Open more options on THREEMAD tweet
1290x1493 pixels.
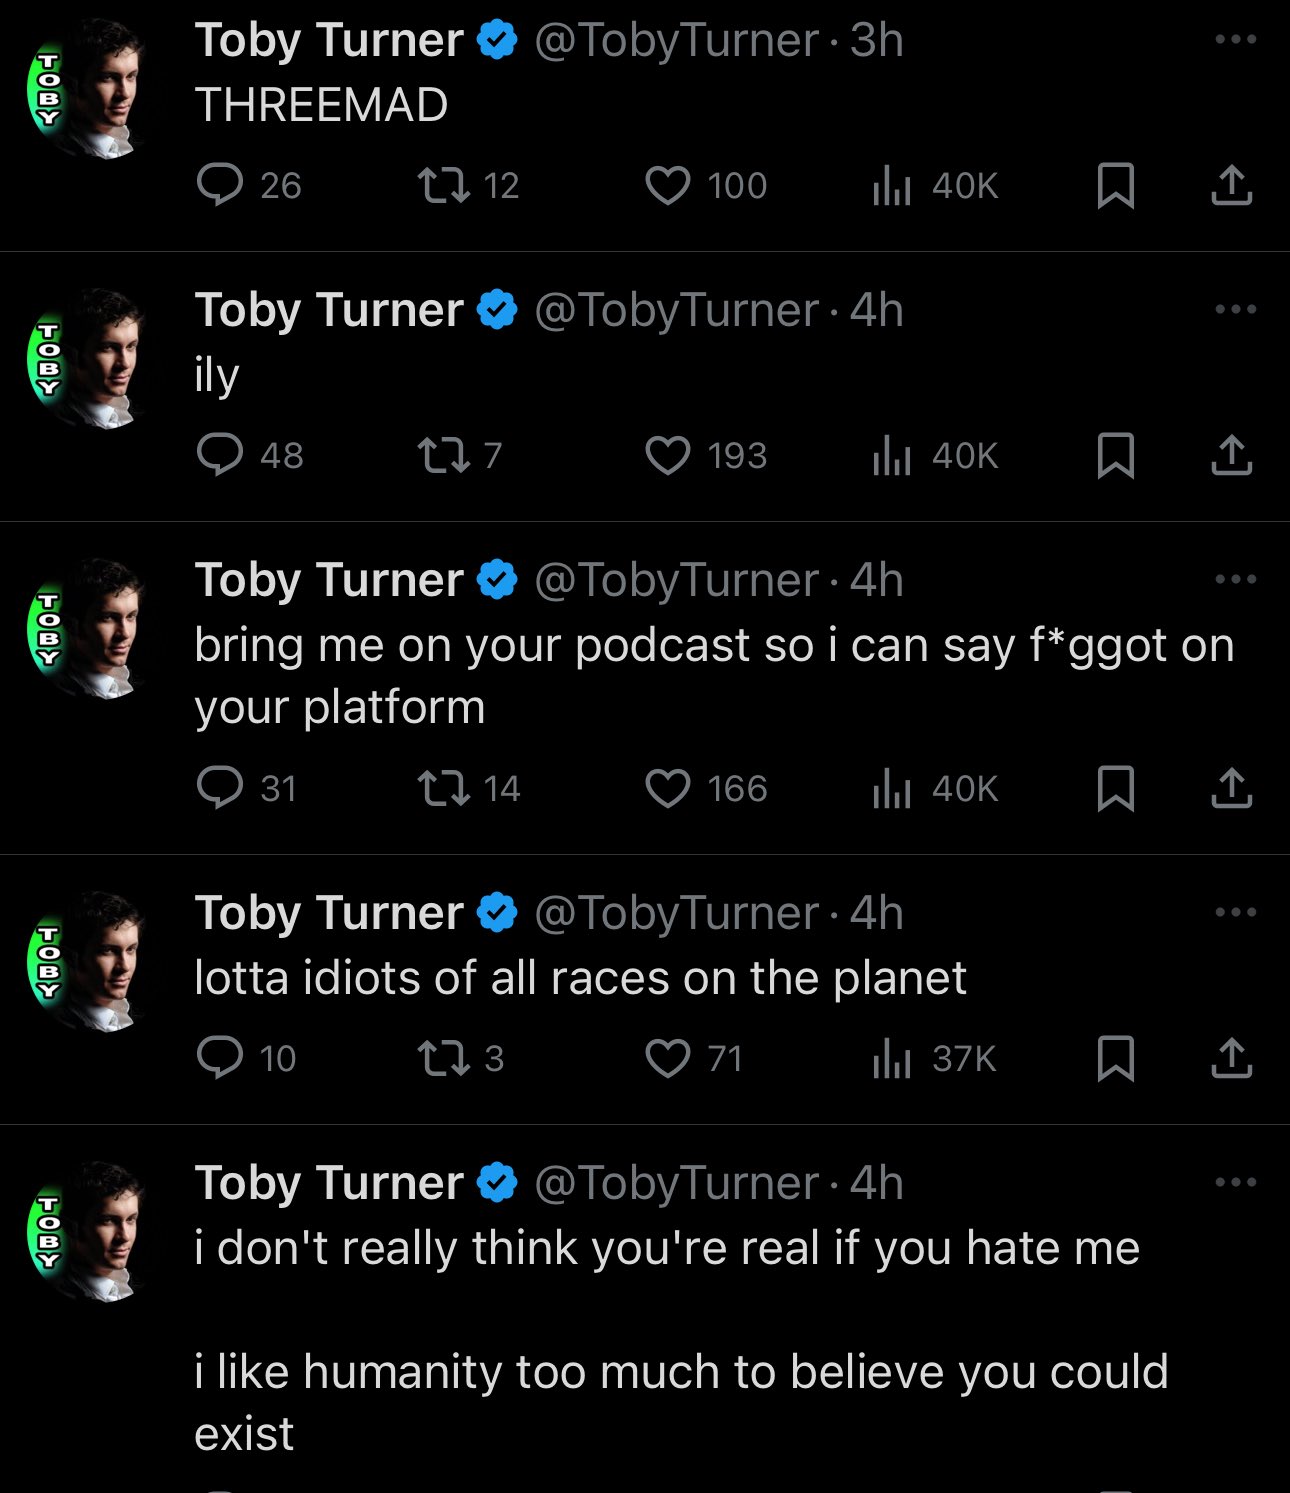click(x=1235, y=40)
